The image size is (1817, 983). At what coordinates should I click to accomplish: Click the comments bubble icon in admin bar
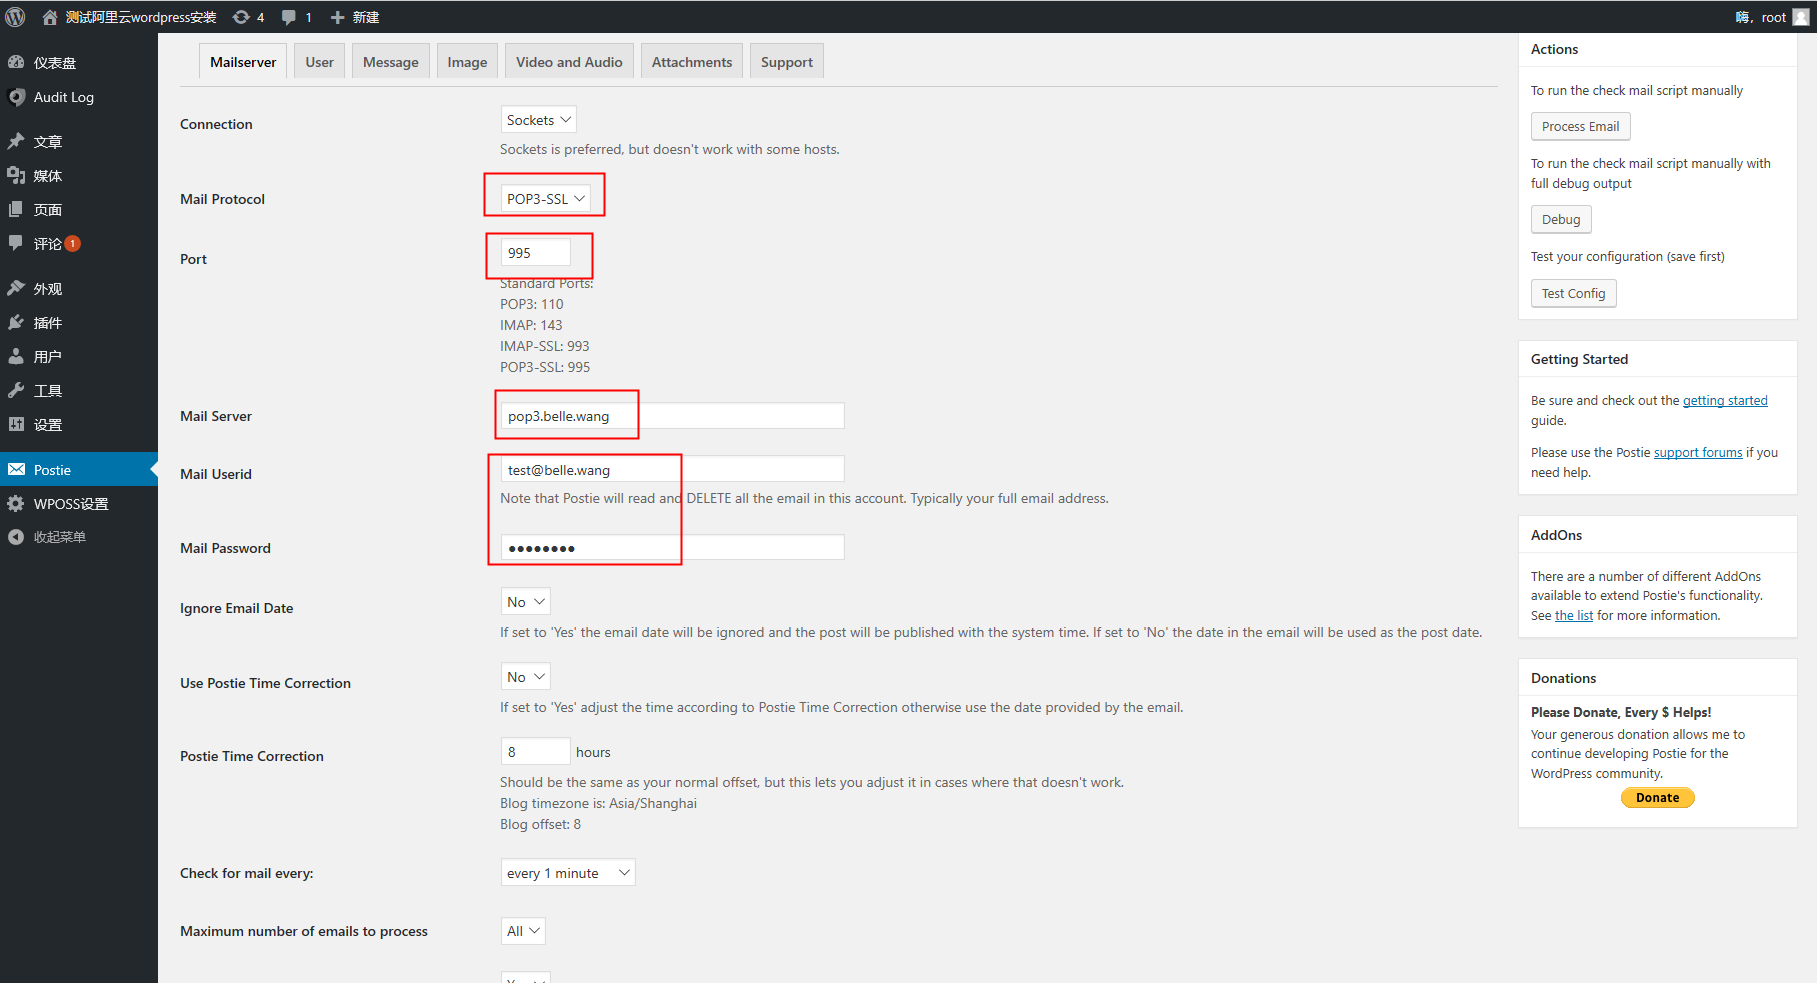tap(289, 17)
